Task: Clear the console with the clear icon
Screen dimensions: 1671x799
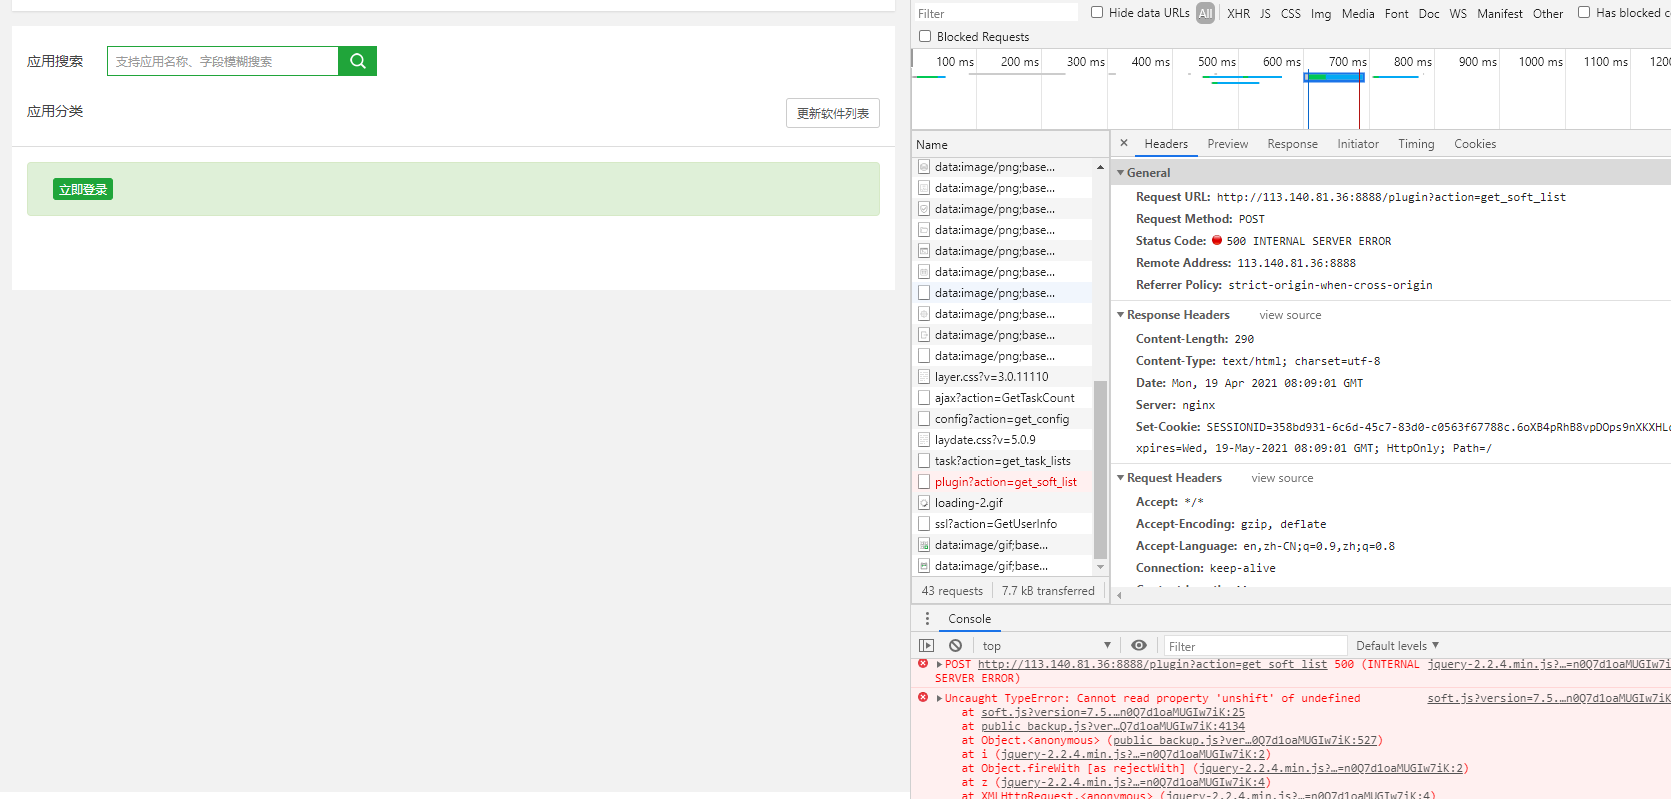Action: point(956,646)
